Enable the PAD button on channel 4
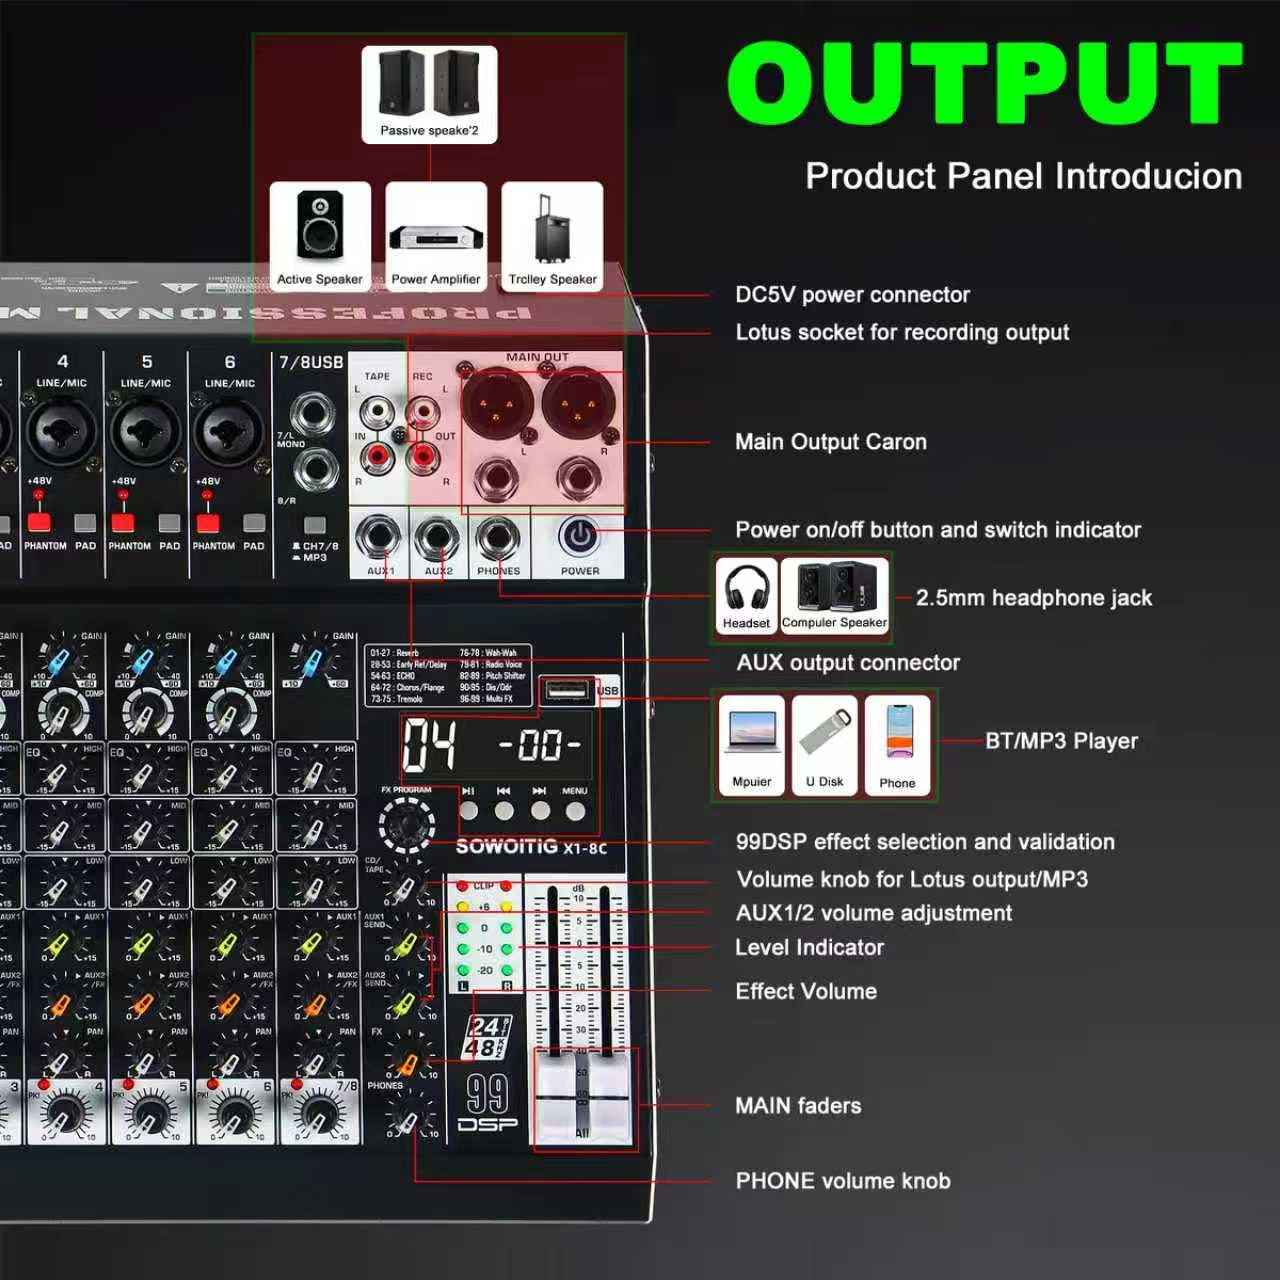Image resolution: width=1280 pixels, height=1280 pixels. (x=85, y=522)
